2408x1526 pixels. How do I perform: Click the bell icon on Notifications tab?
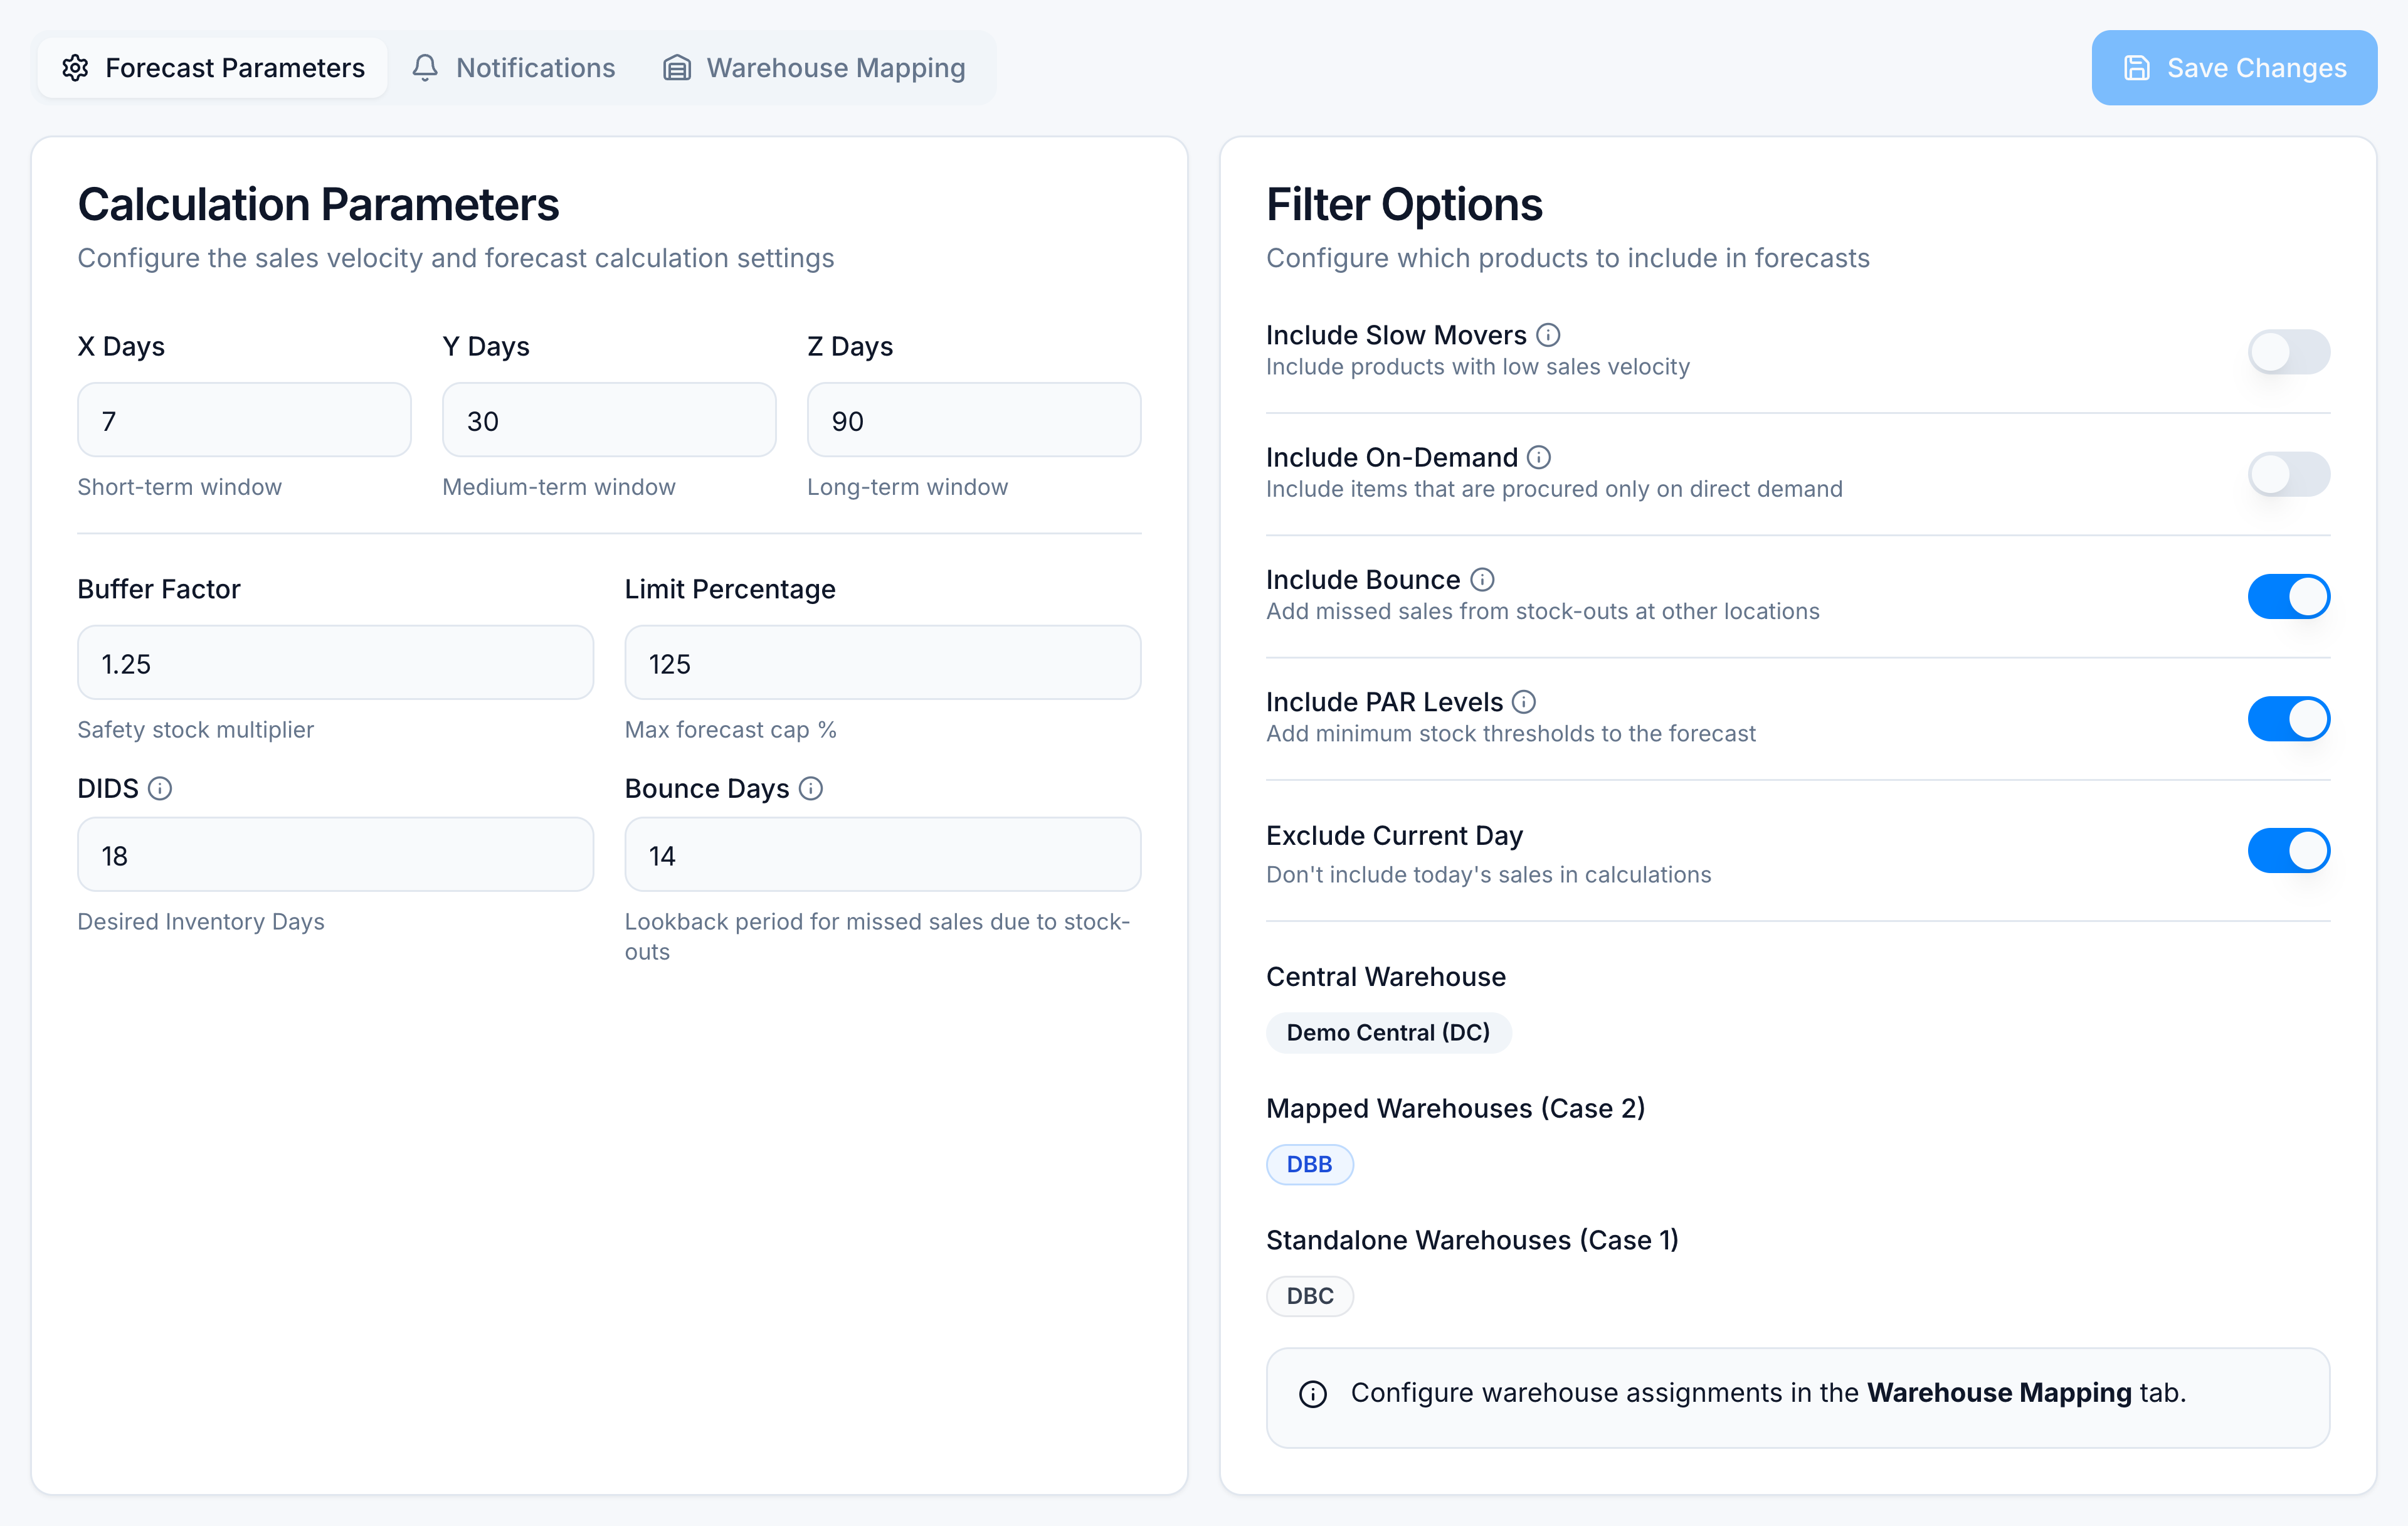pyautogui.click(x=425, y=67)
